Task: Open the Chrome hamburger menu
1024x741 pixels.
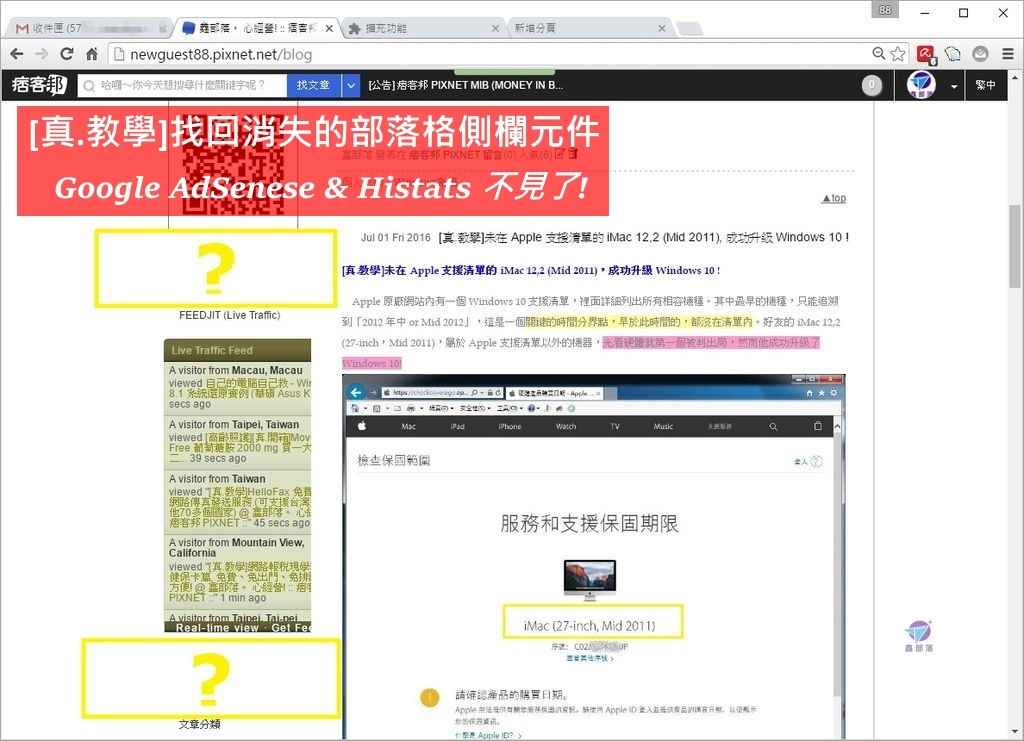Action: (x=1008, y=54)
